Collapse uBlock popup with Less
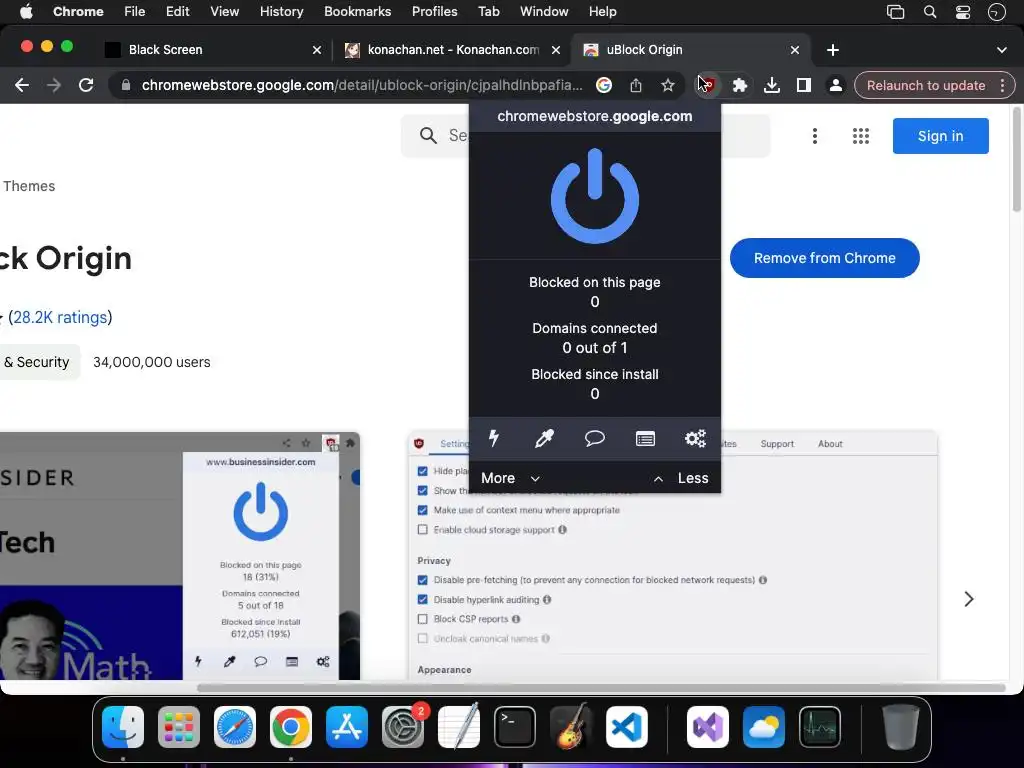1024x768 pixels. click(x=680, y=478)
